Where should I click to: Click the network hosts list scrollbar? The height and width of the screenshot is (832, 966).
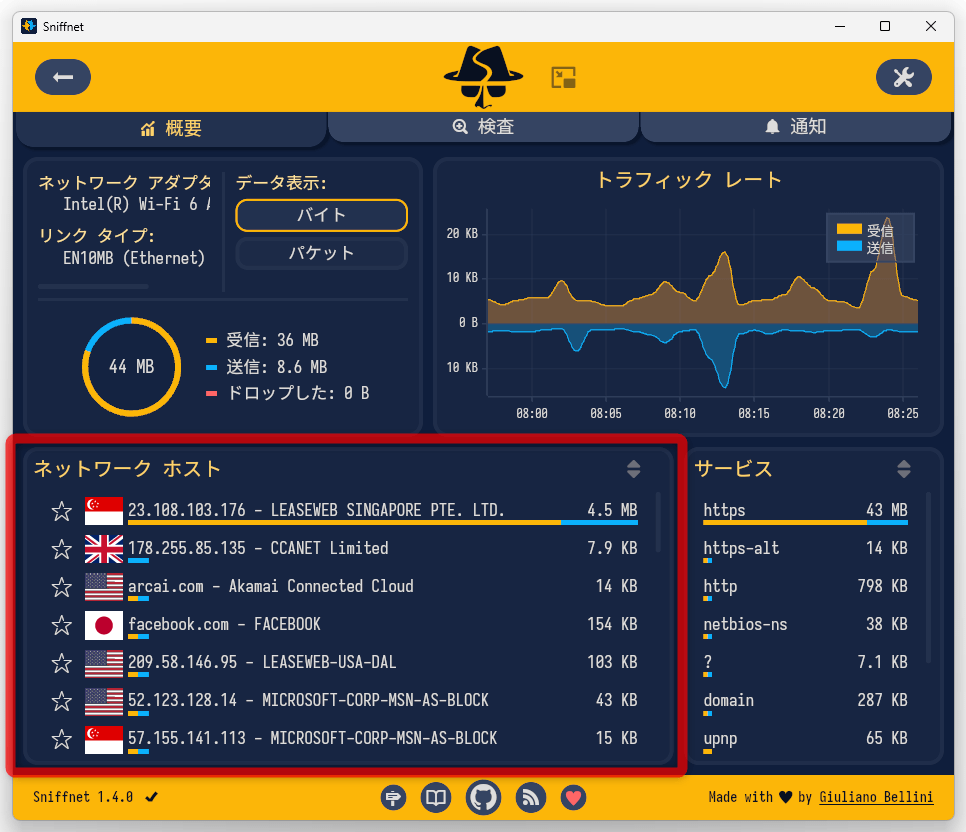[658, 523]
